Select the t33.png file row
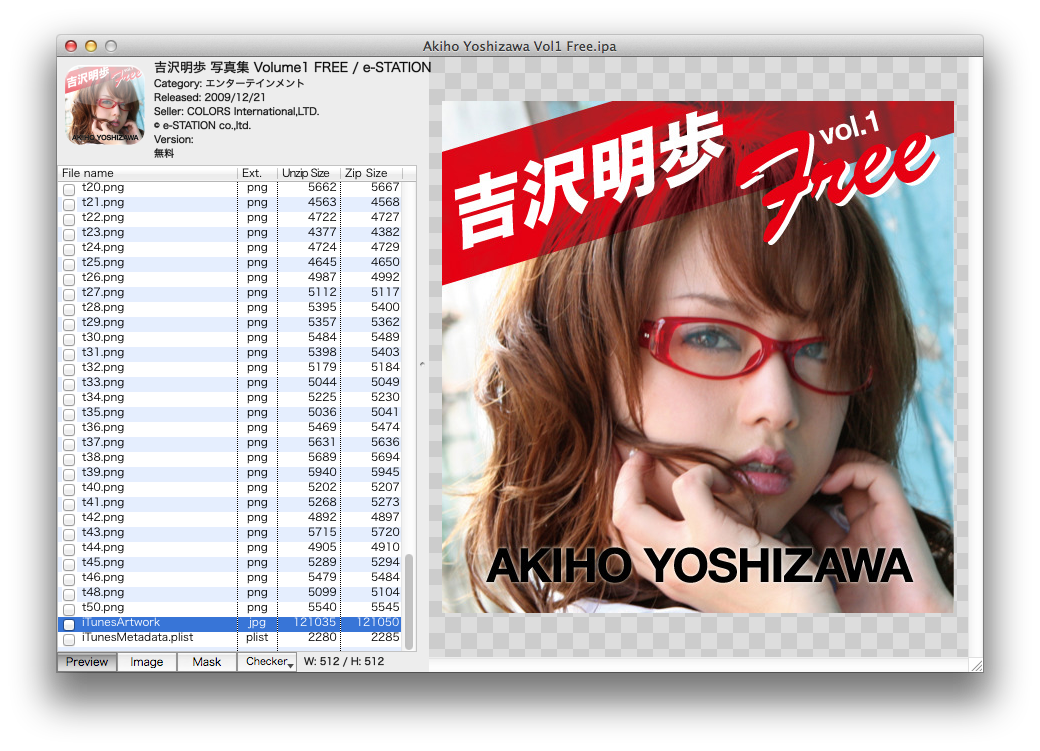The image size is (1040, 751). pyautogui.click(x=230, y=382)
